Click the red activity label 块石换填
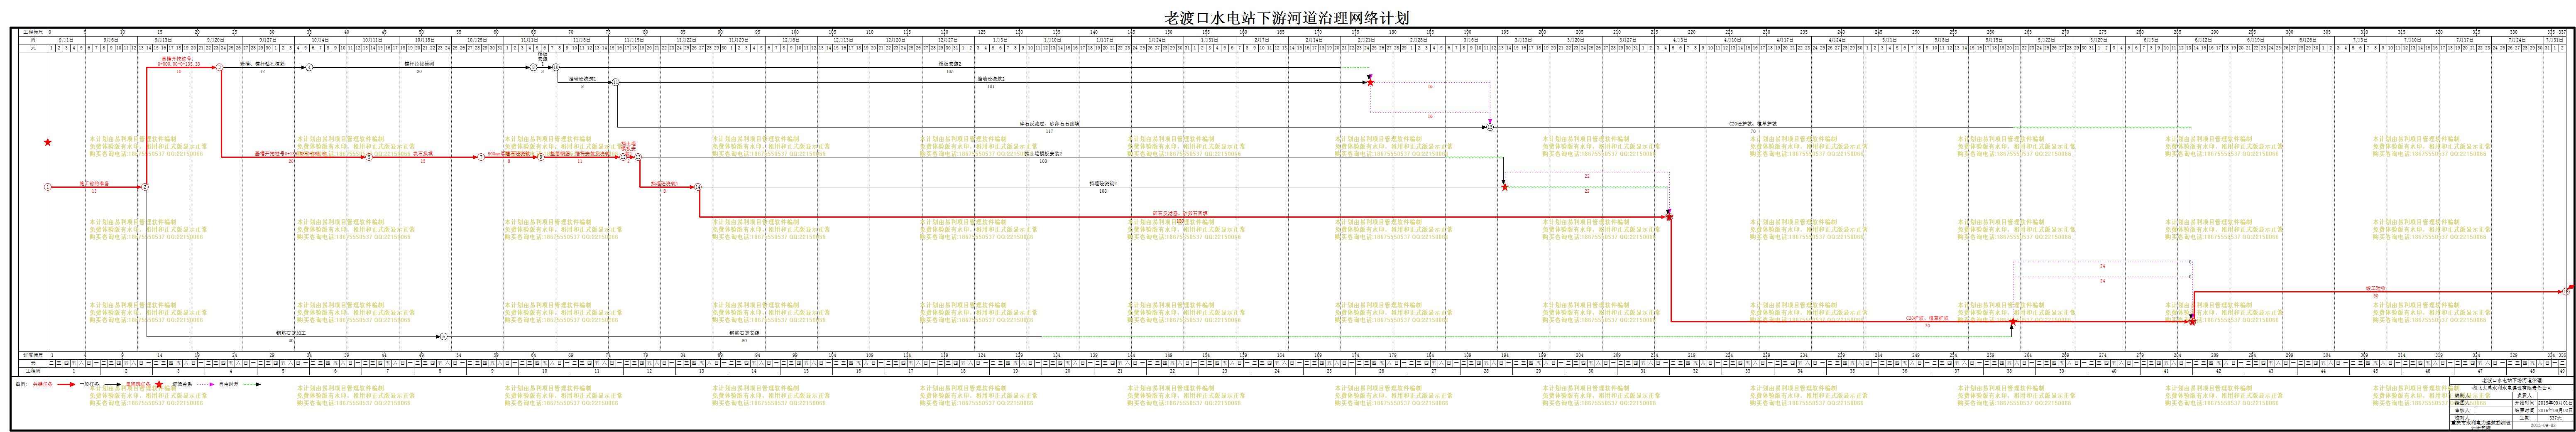The image size is (2576, 432). [x=423, y=154]
